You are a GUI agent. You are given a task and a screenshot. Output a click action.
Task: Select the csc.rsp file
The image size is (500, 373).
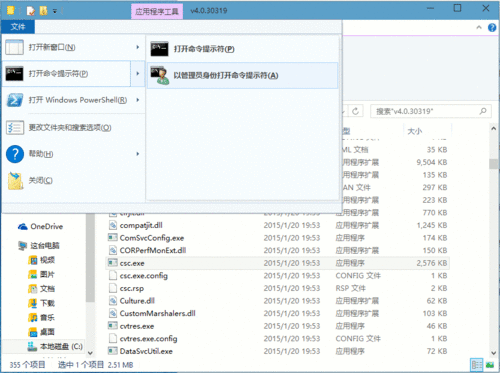pyautogui.click(x=132, y=288)
